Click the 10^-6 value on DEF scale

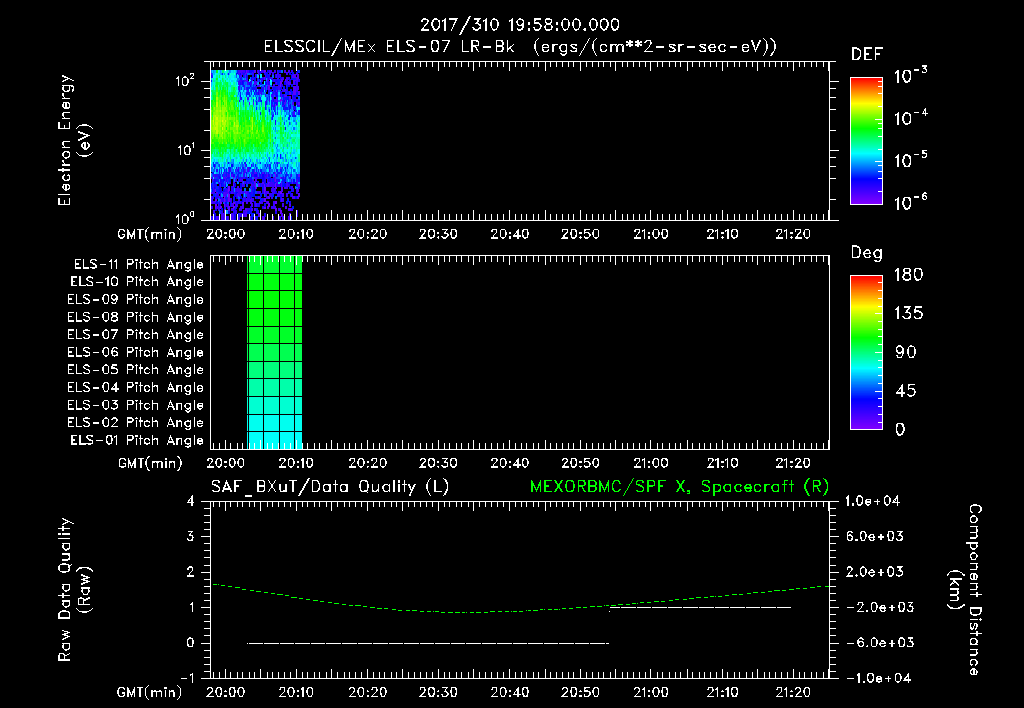pos(910,202)
